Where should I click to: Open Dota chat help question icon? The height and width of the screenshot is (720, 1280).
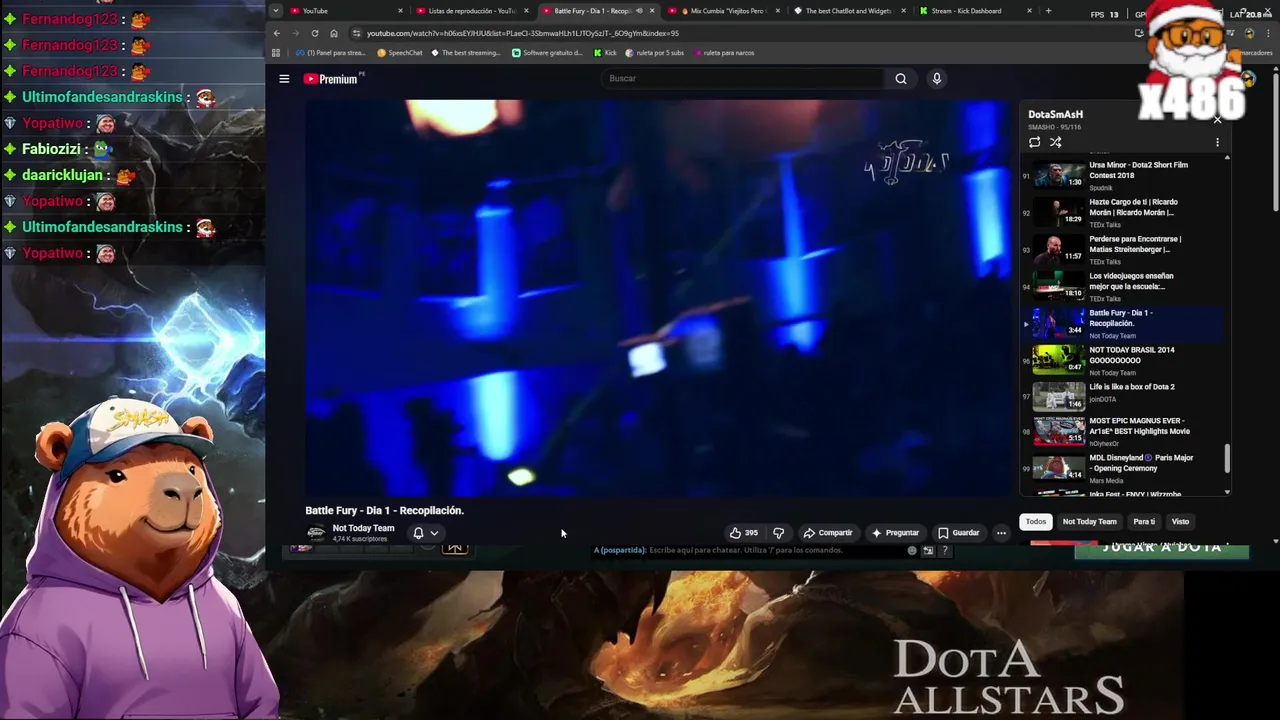[x=945, y=550]
